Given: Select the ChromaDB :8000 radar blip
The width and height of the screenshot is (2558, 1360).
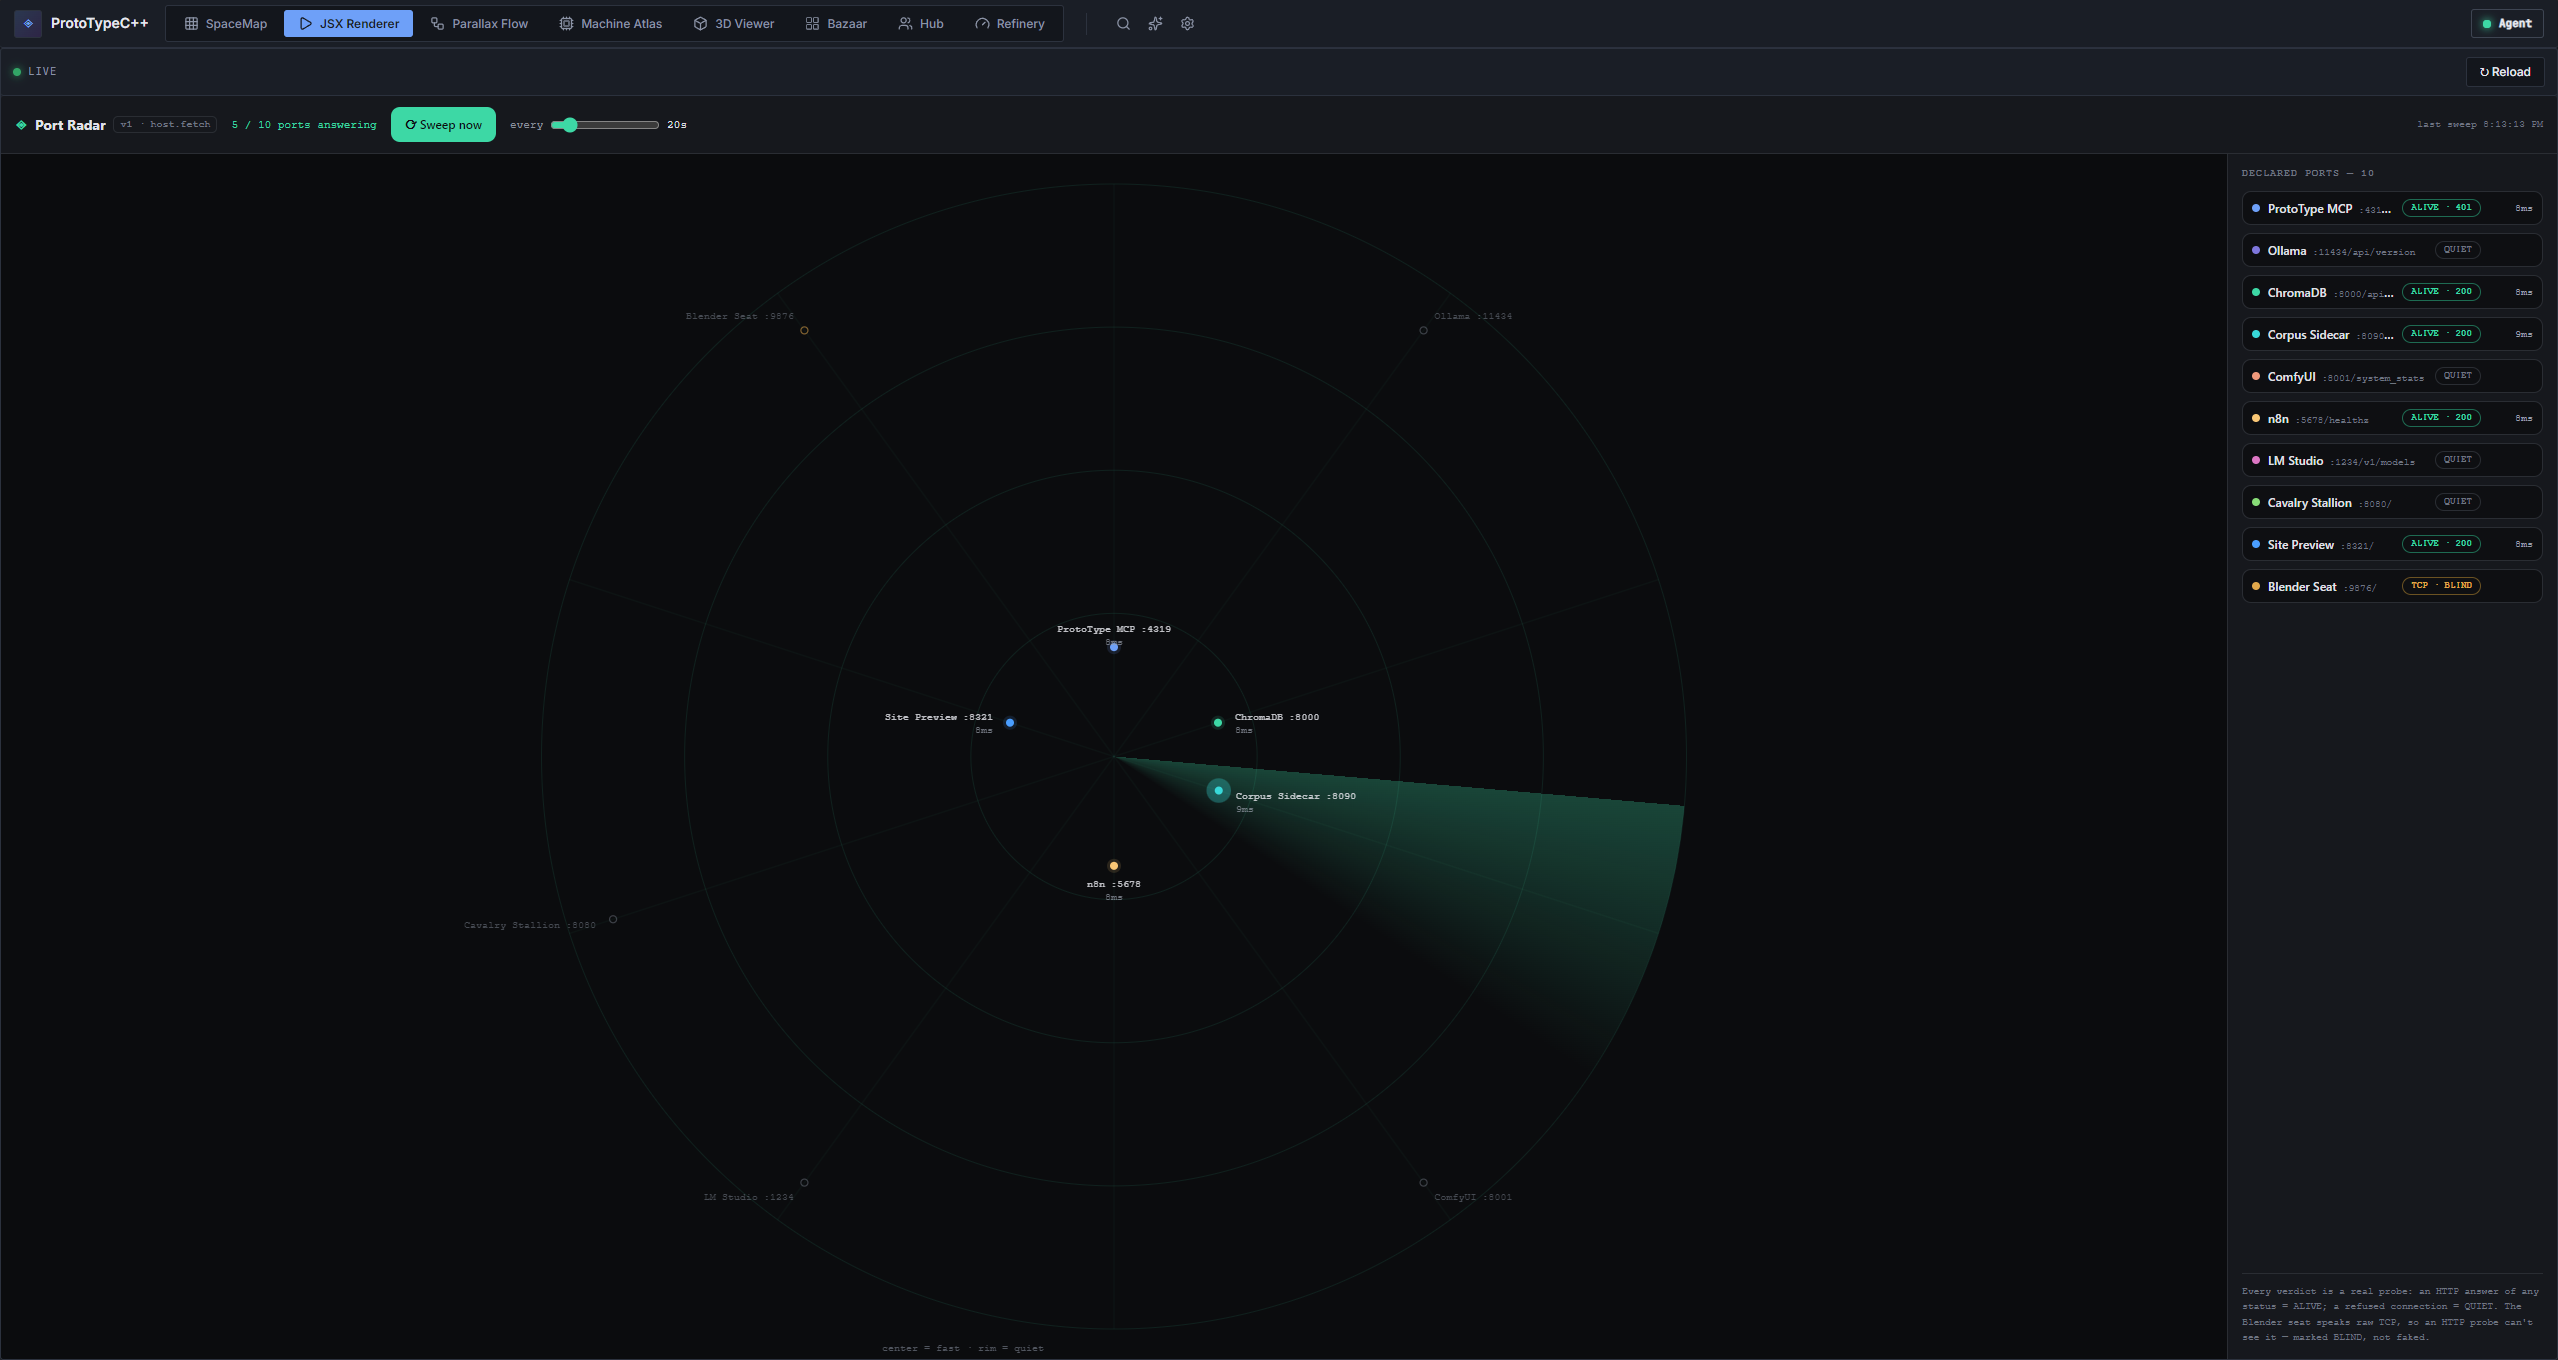Looking at the screenshot, I should (1217, 723).
